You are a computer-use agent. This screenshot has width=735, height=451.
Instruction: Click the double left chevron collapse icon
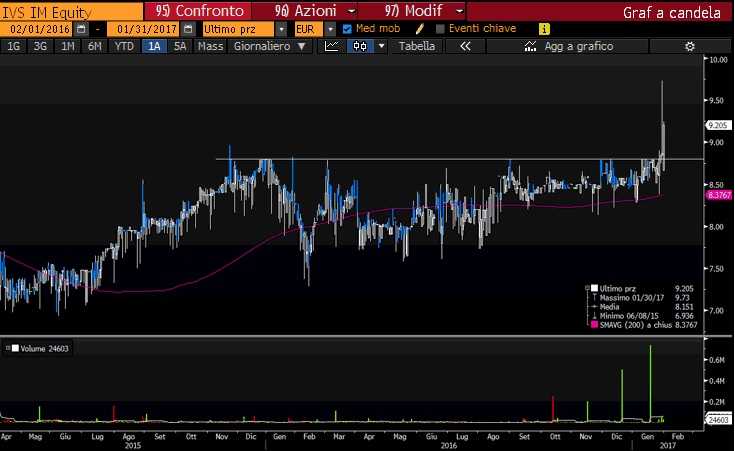click(465, 46)
